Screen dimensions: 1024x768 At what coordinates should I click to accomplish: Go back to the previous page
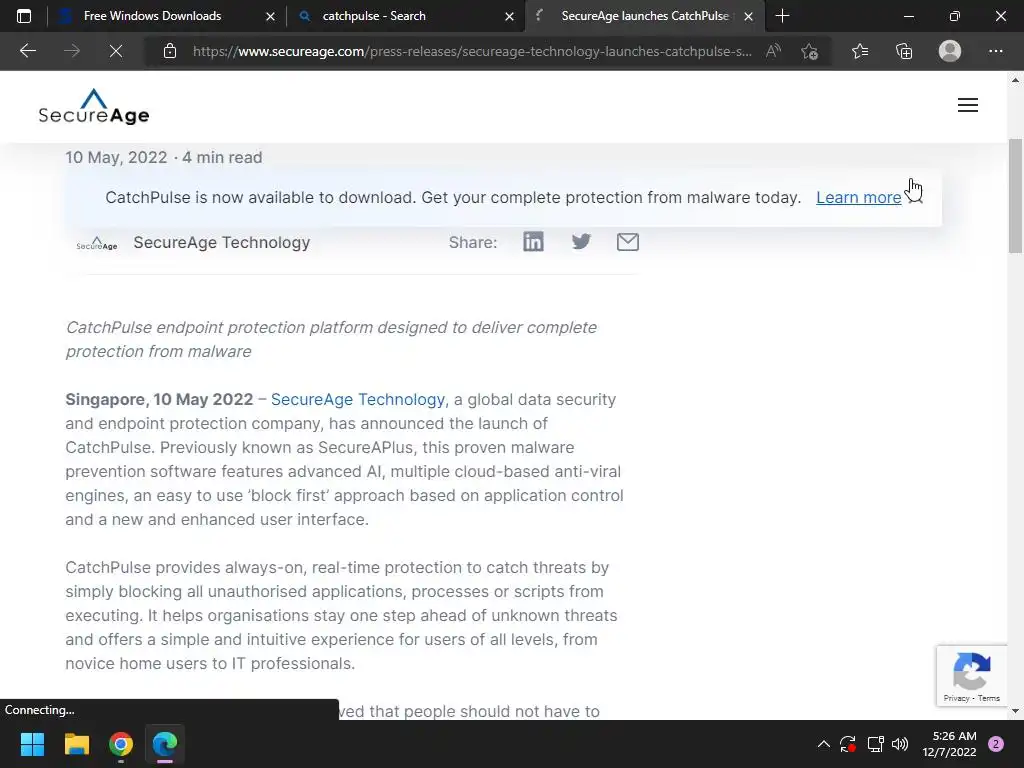point(28,51)
